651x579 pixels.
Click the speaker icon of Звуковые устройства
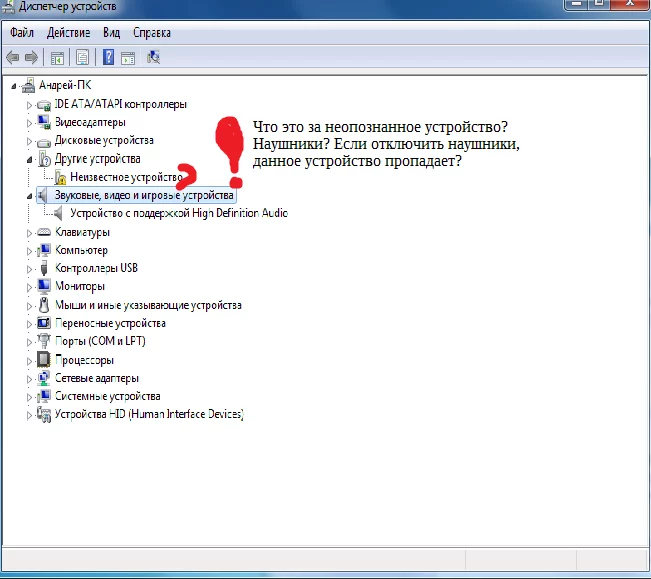pyautogui.click(x=42, y=195)
